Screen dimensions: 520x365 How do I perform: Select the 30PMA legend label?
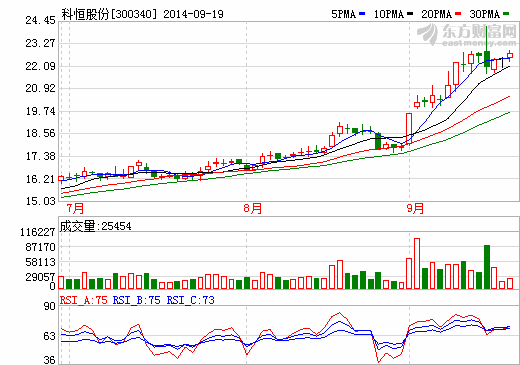pyautogui.click(x=485, y=14)
